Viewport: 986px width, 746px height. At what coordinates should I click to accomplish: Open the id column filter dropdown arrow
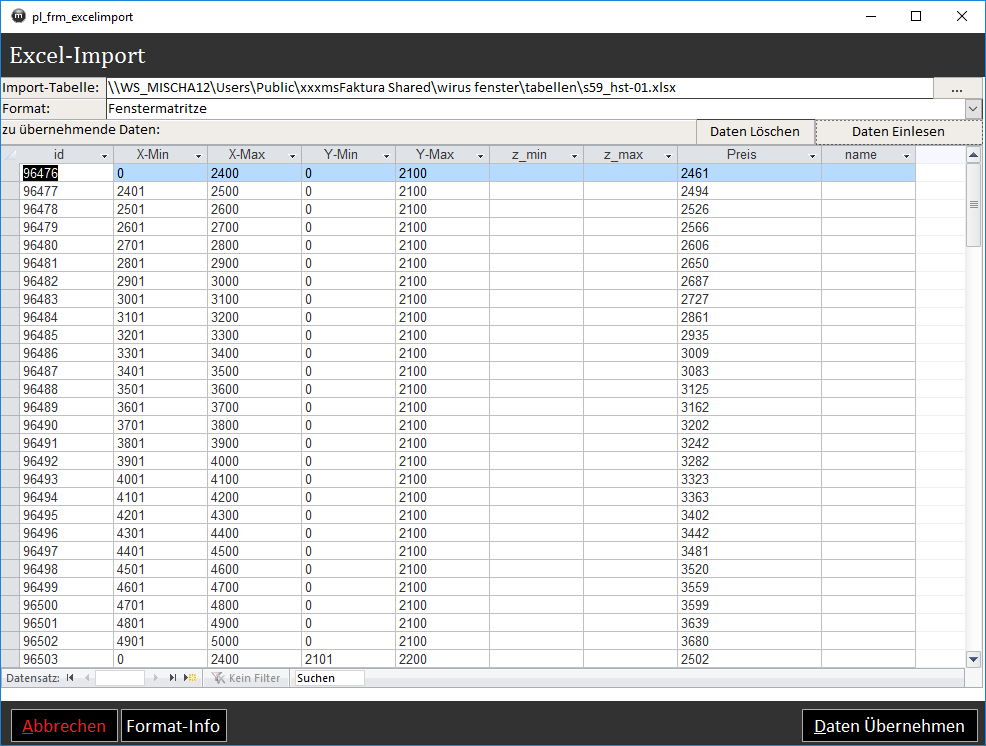[104, 155]
